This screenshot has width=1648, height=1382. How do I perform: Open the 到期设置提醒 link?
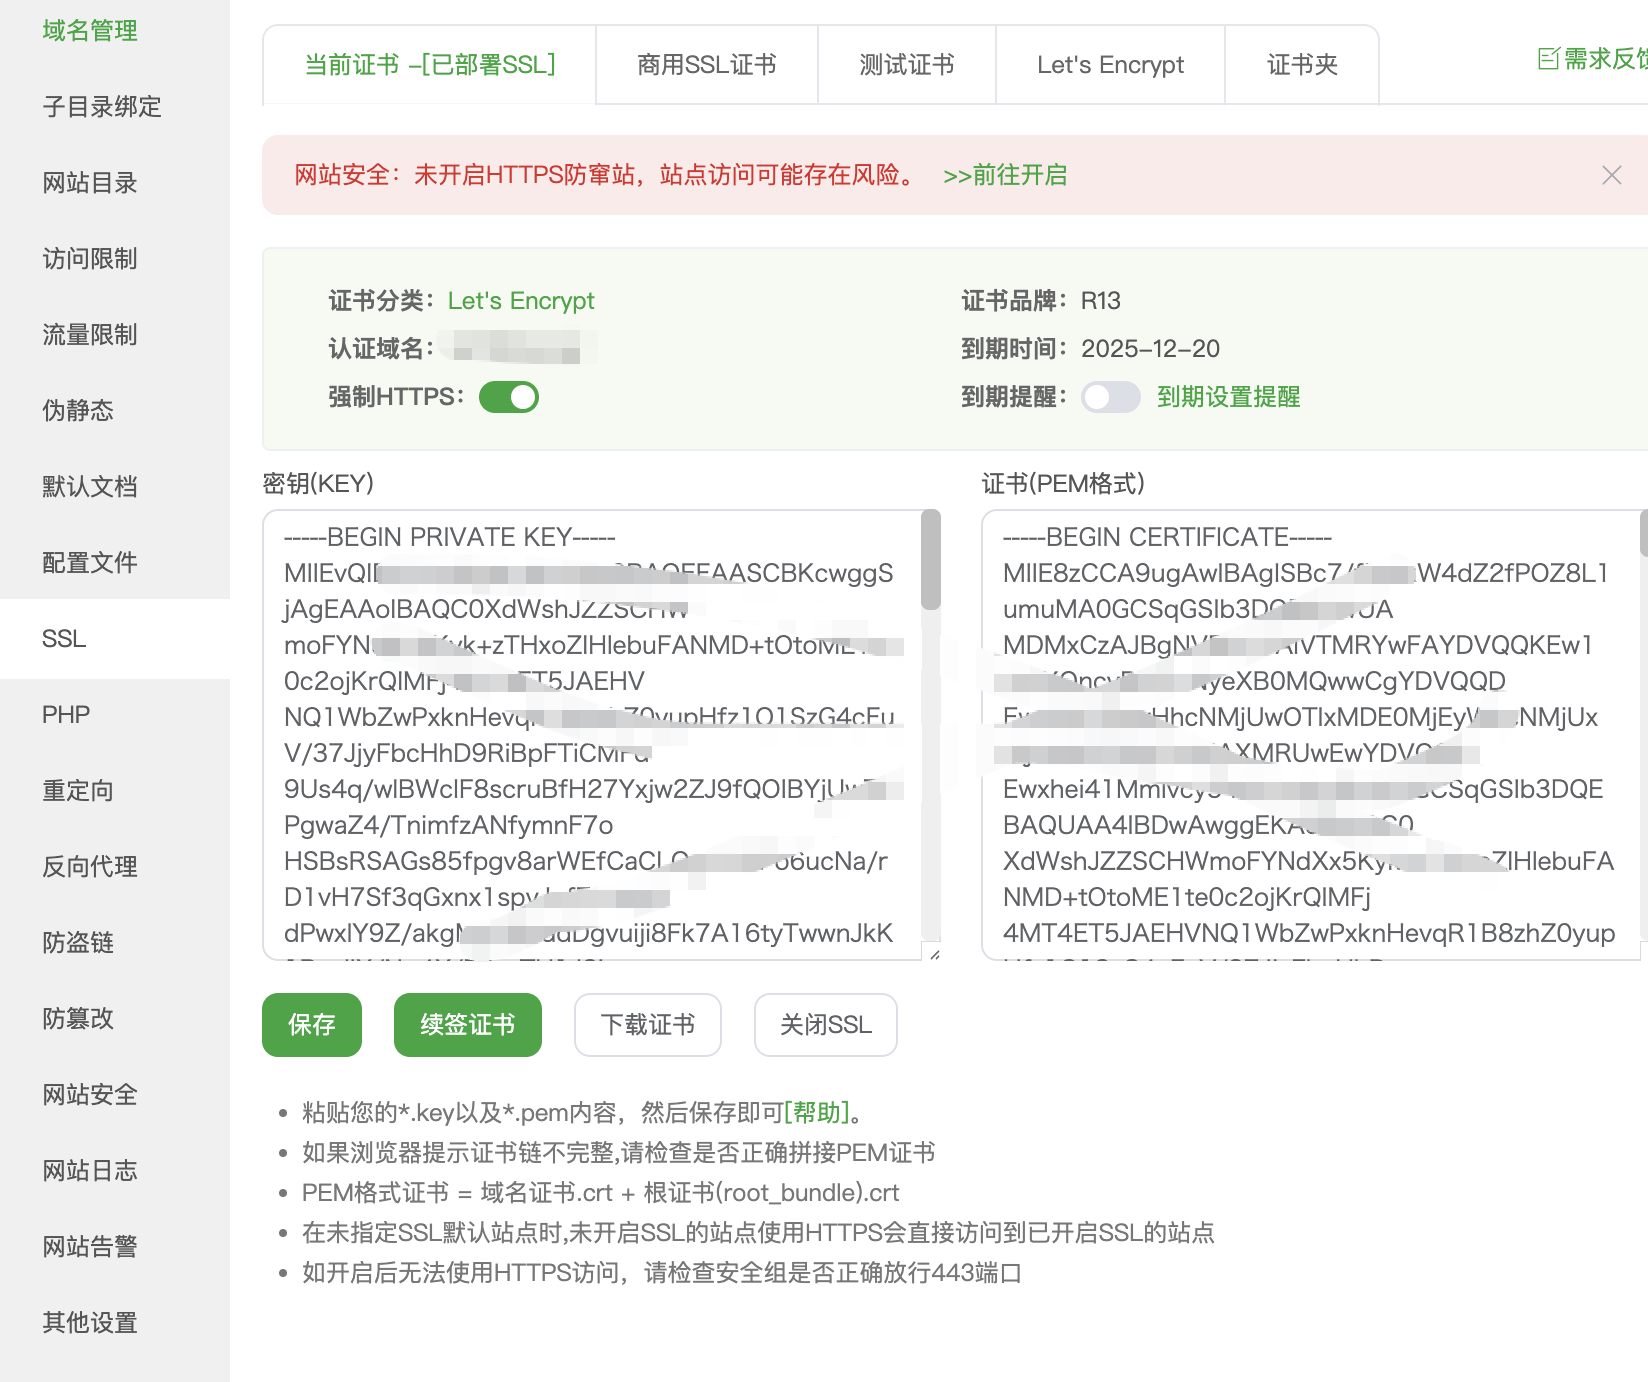coord(1228,397)
